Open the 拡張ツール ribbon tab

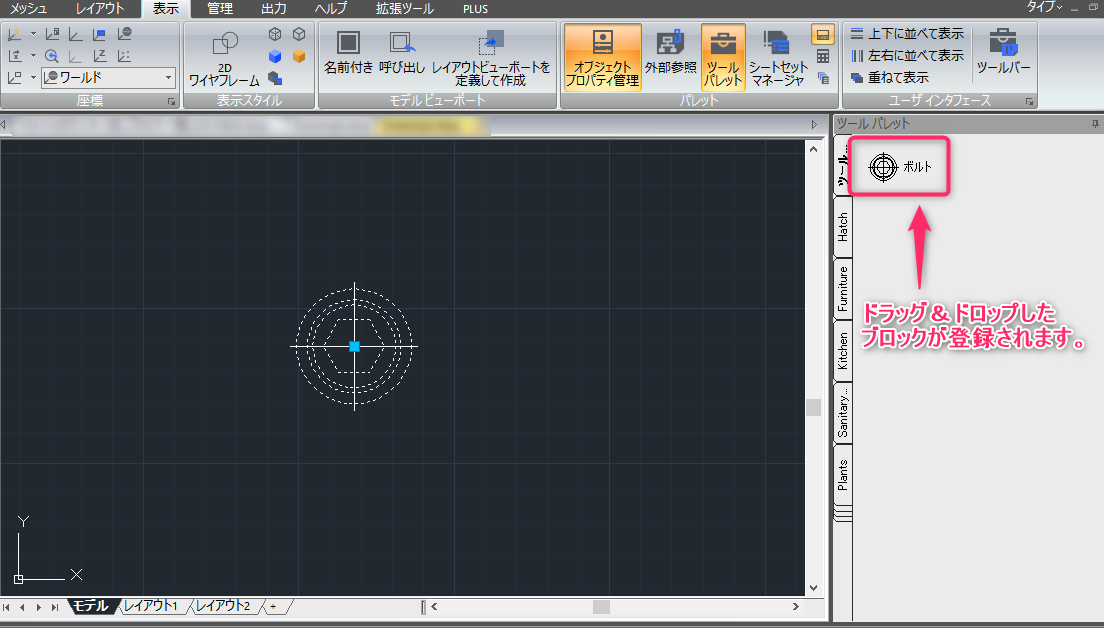(x=405, y=9)
